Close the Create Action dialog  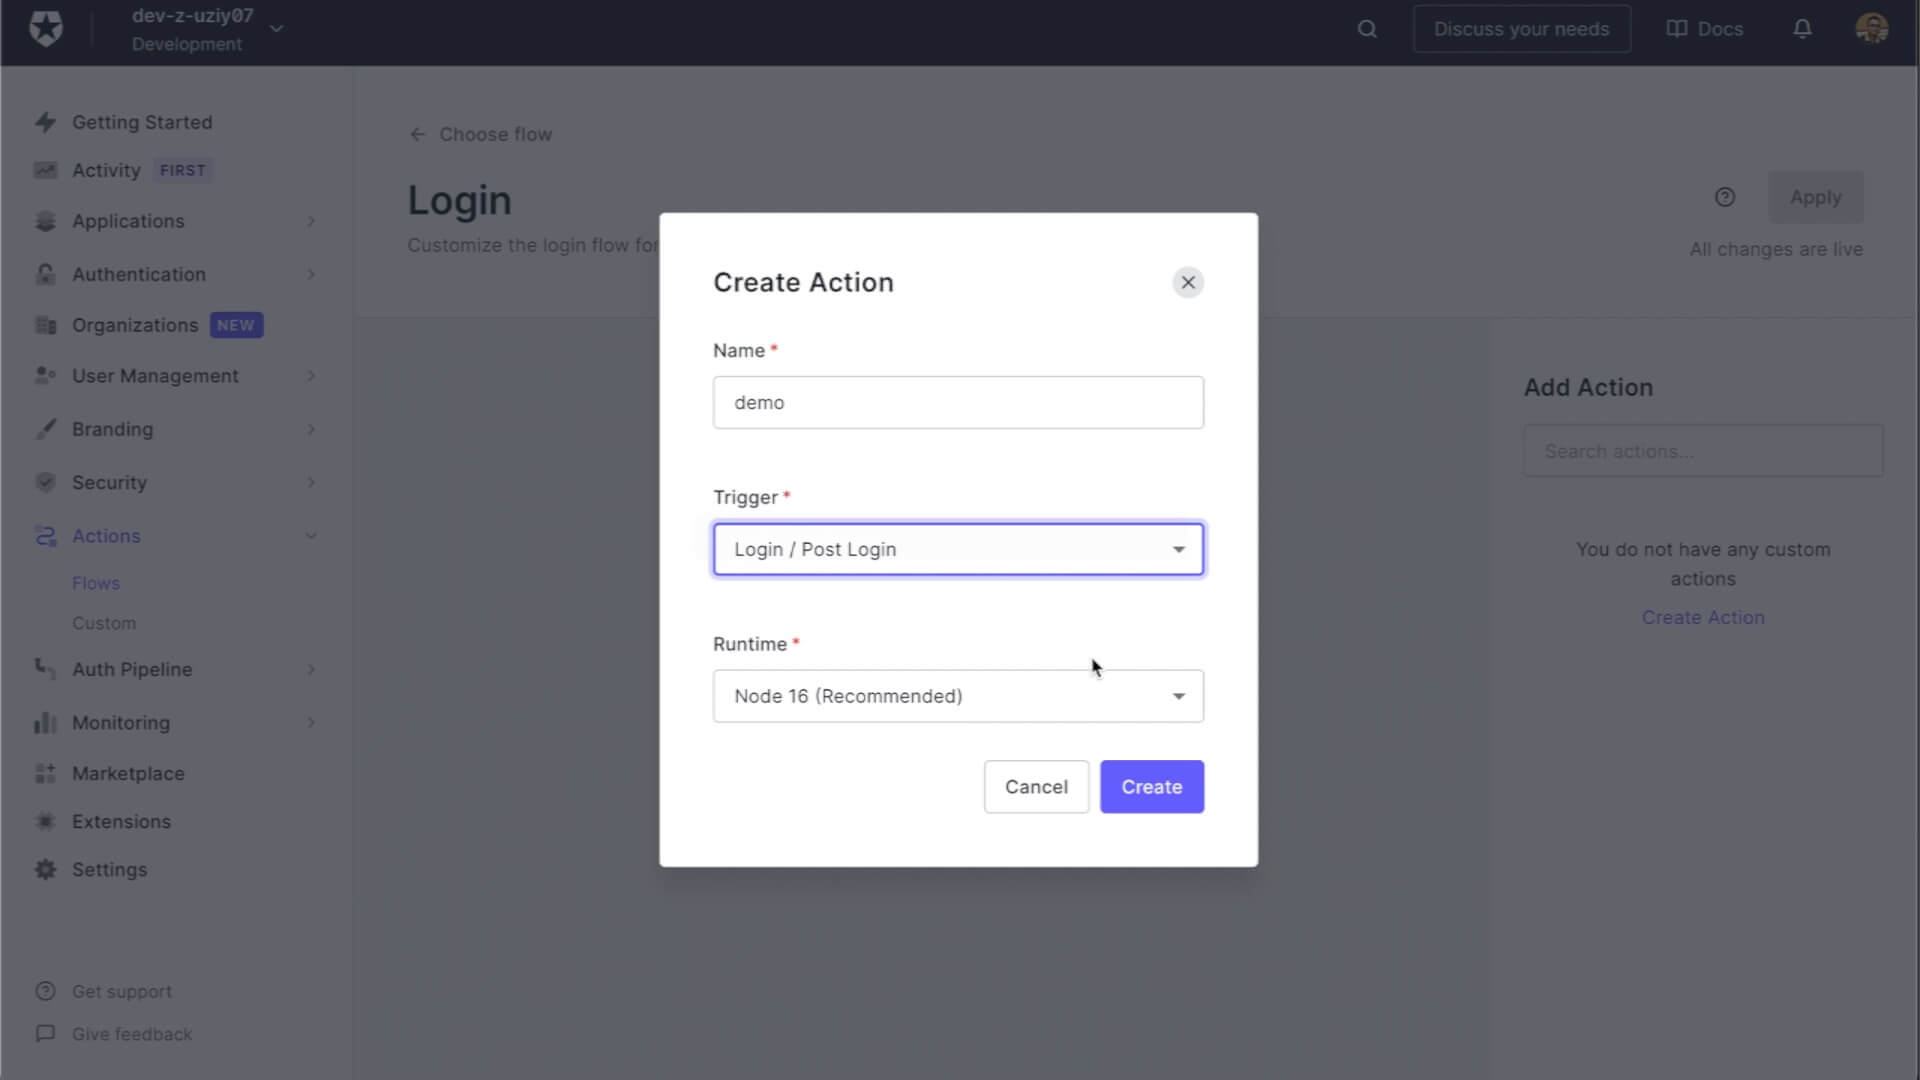1188,282
